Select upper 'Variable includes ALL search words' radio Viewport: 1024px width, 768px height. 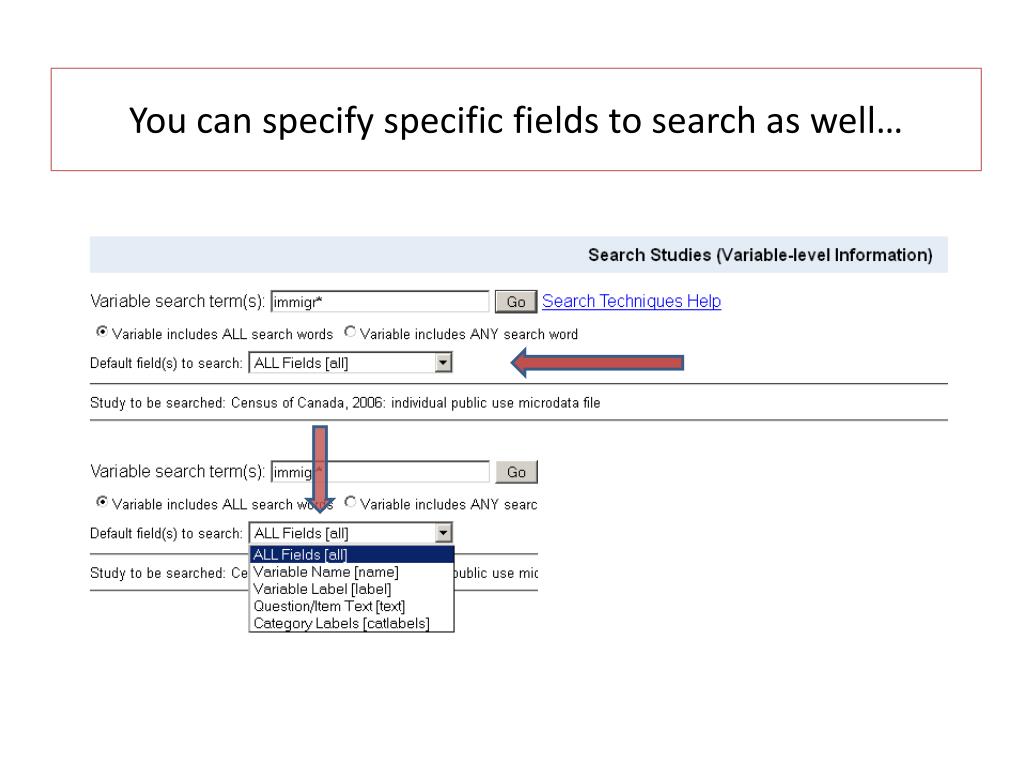(x=102, y=332)
